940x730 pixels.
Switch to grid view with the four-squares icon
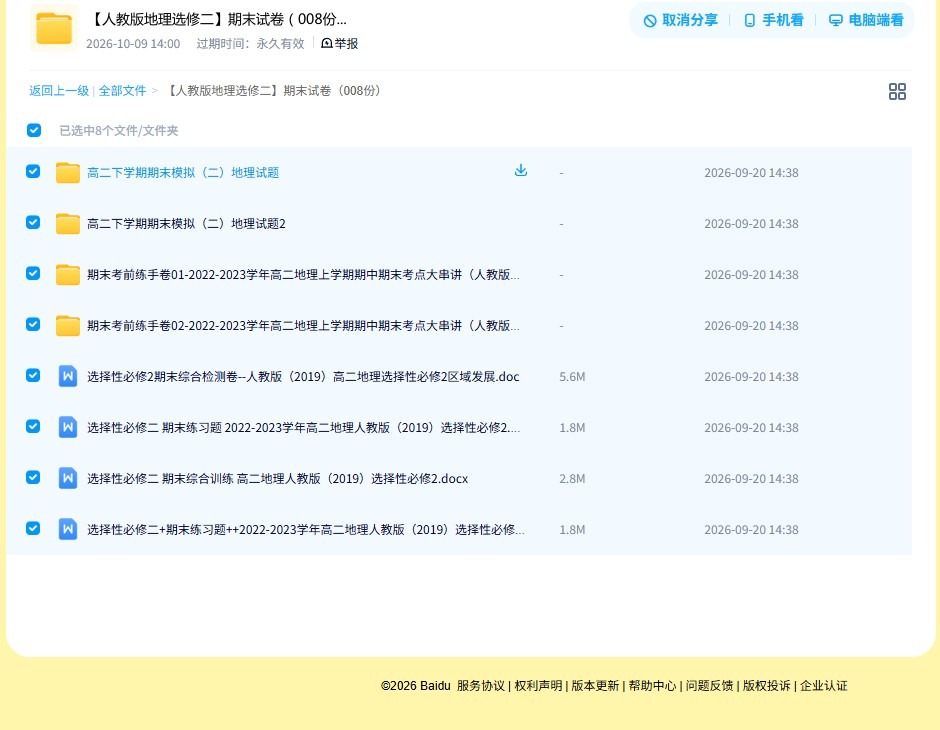pyautogui.click(x=897, y=91)
